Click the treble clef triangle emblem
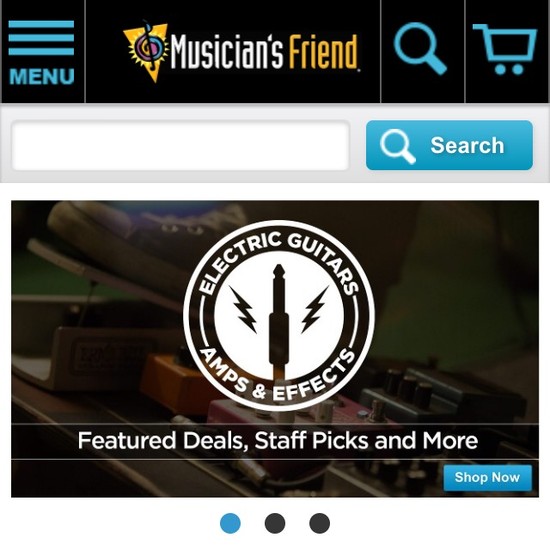This screenshot has height=550, width=550. point(146,51)
